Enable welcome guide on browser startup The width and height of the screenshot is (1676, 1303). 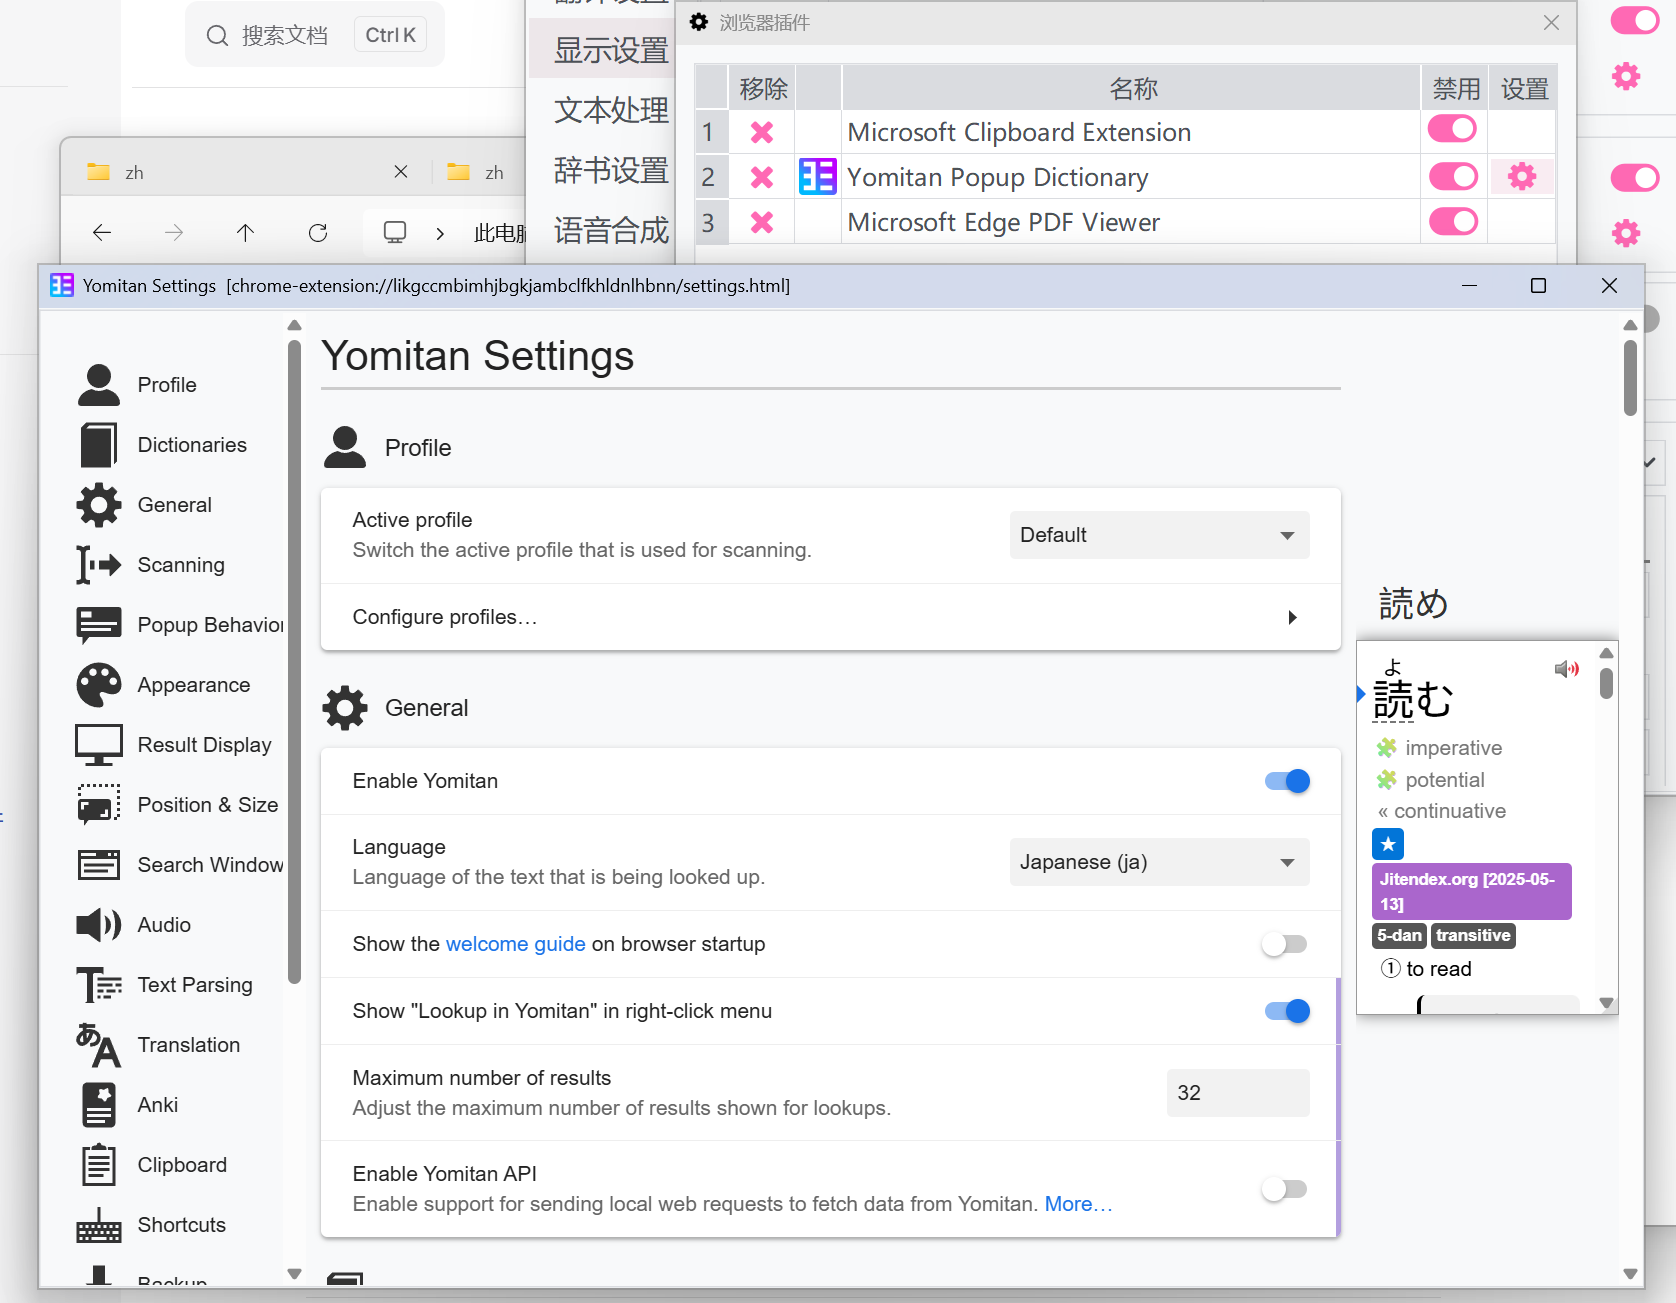tap(1285, 944)
